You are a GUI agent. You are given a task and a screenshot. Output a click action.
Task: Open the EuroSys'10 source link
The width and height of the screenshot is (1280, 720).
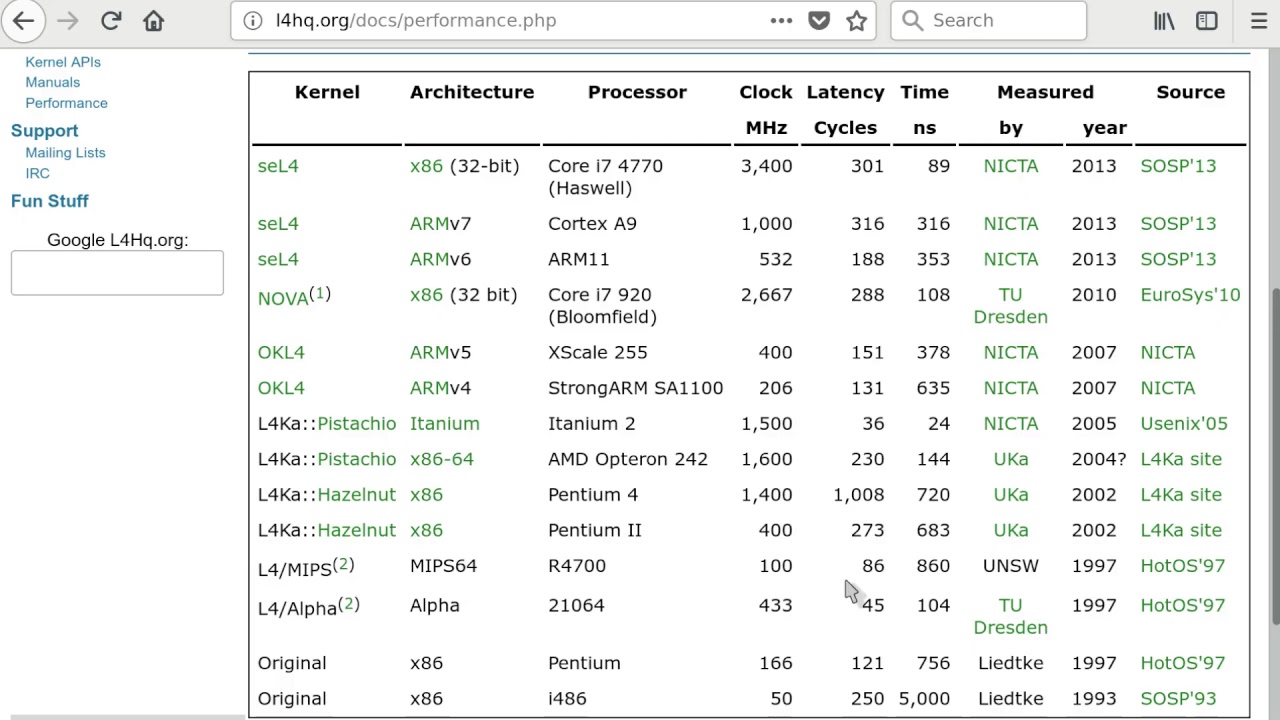(1190, 295)
